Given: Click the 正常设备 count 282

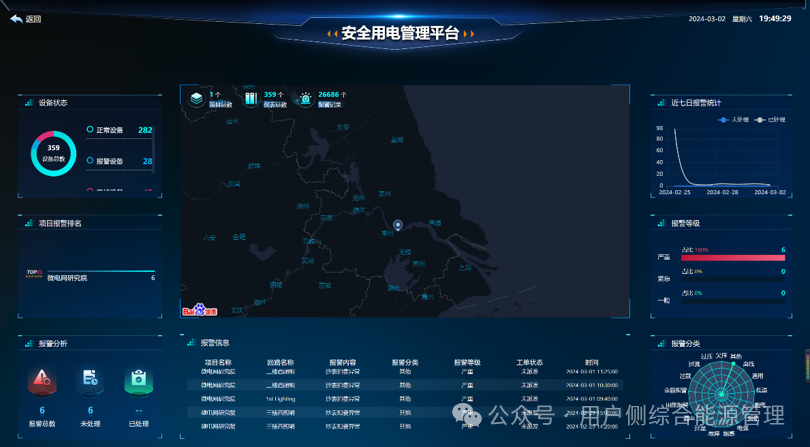Looking at the screenshot, I should [145, 130].
